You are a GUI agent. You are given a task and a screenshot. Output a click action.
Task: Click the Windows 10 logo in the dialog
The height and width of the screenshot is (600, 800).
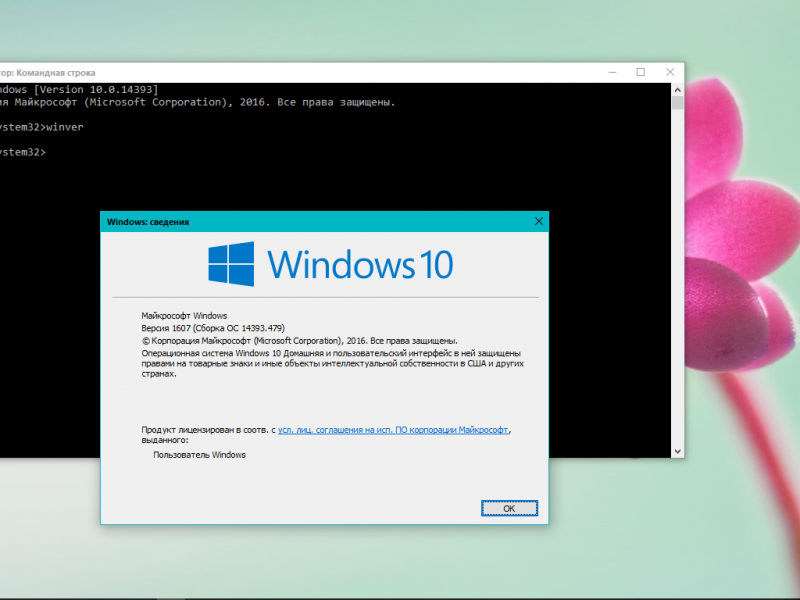coord(331,264)
